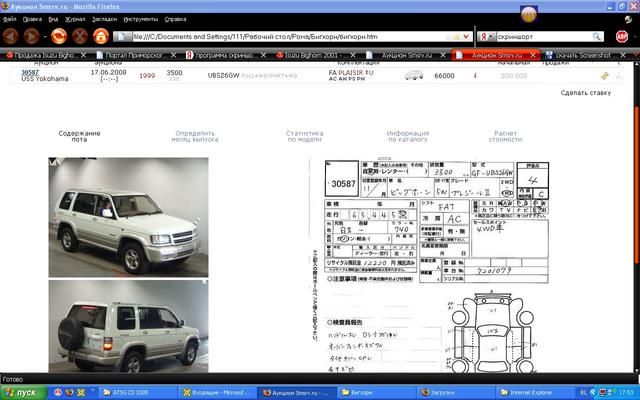Open lot number 30587 link
The height and width of the screenshot is (400, 640).
pos(30,72)
